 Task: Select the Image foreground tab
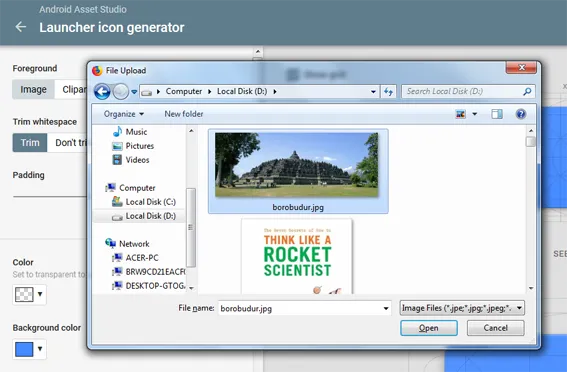tap(33, 89)
